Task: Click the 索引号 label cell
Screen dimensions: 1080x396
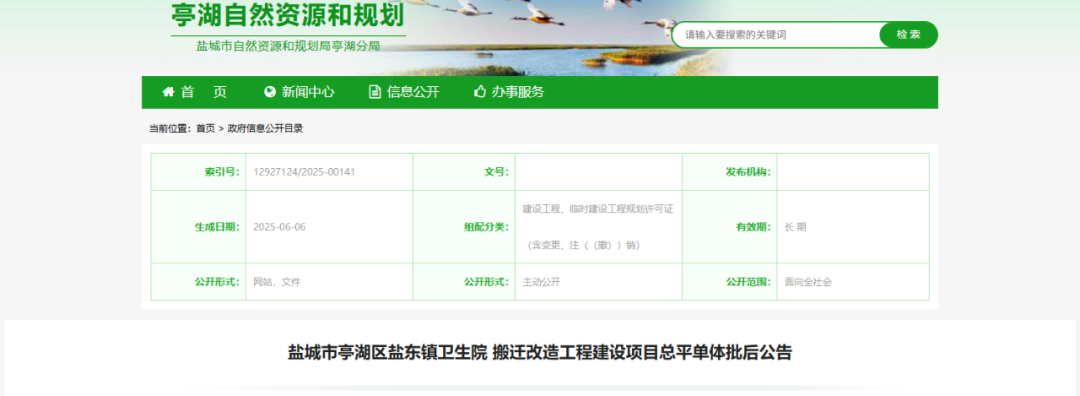Action: click(x=198, y=172)
